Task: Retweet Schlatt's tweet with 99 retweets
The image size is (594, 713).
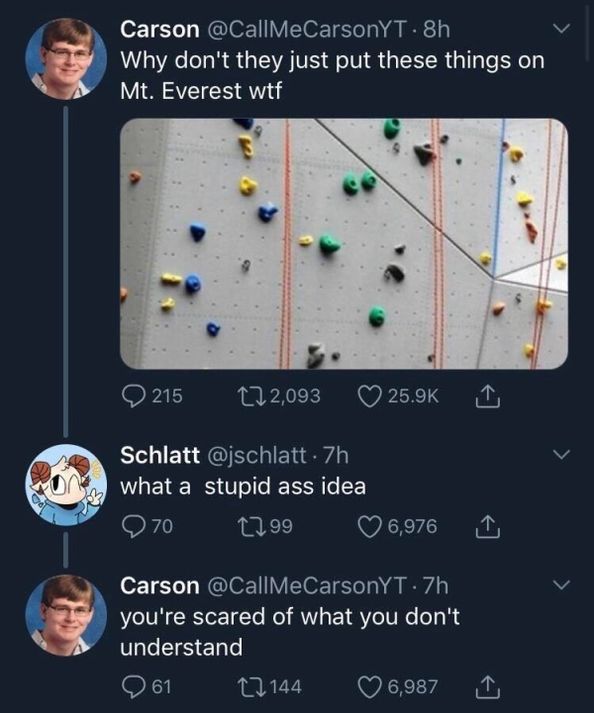Action: (250, 527)
